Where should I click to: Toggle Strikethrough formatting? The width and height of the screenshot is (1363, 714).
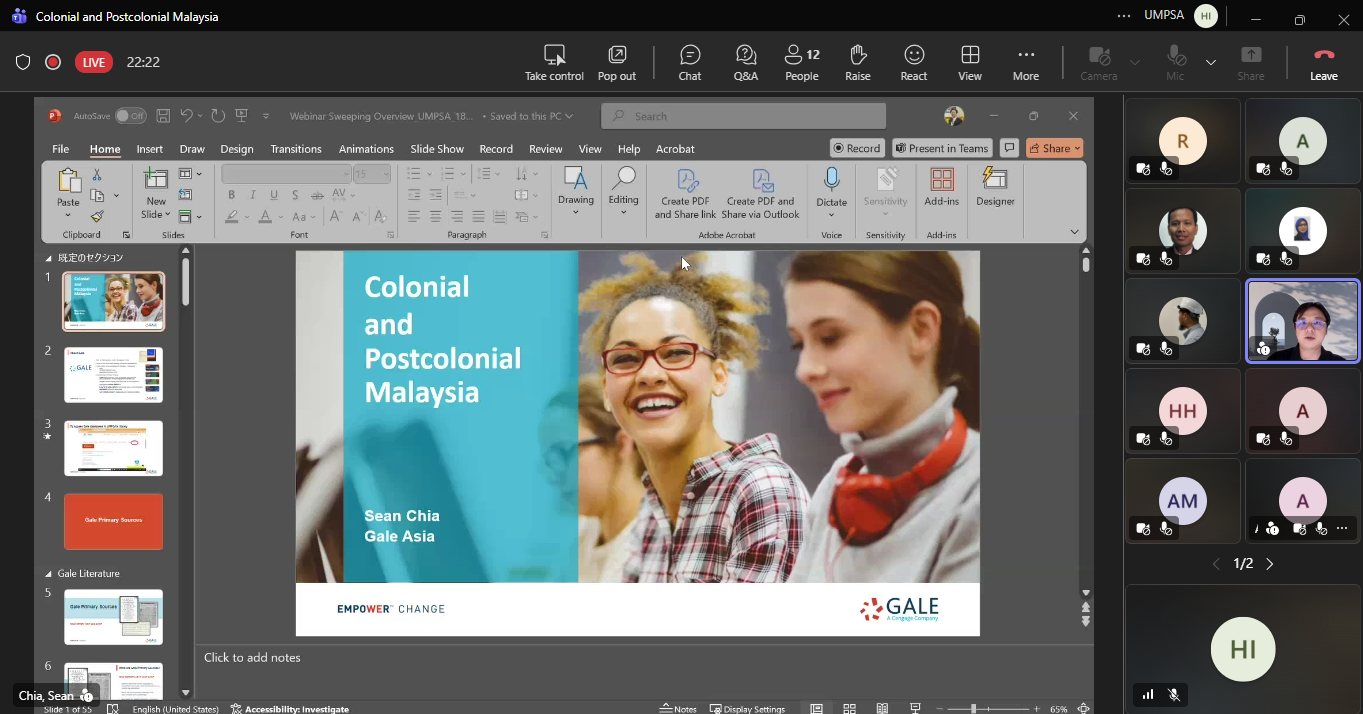coord(316,195)
